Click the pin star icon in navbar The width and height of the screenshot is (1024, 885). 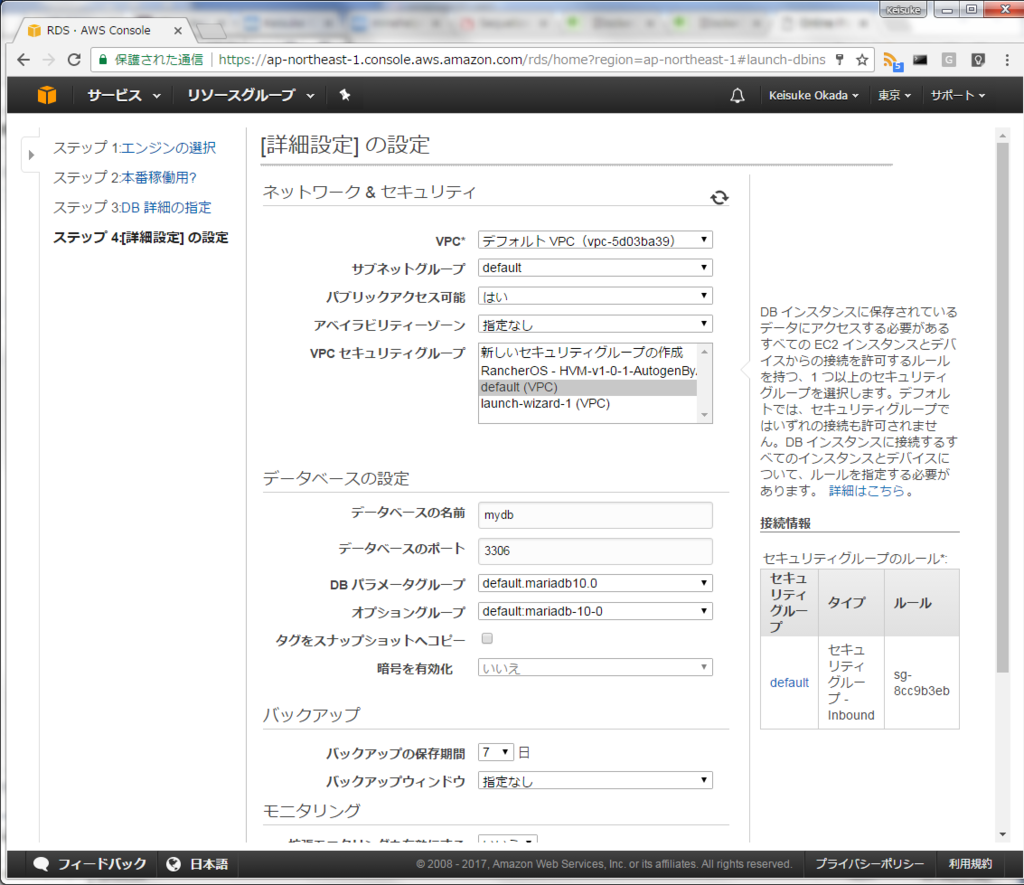345,95
